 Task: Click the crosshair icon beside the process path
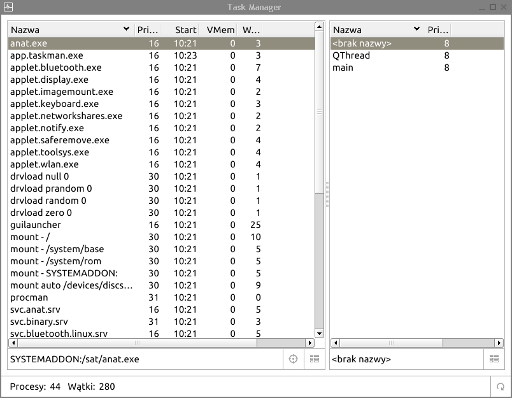click(x=293, y=359)
